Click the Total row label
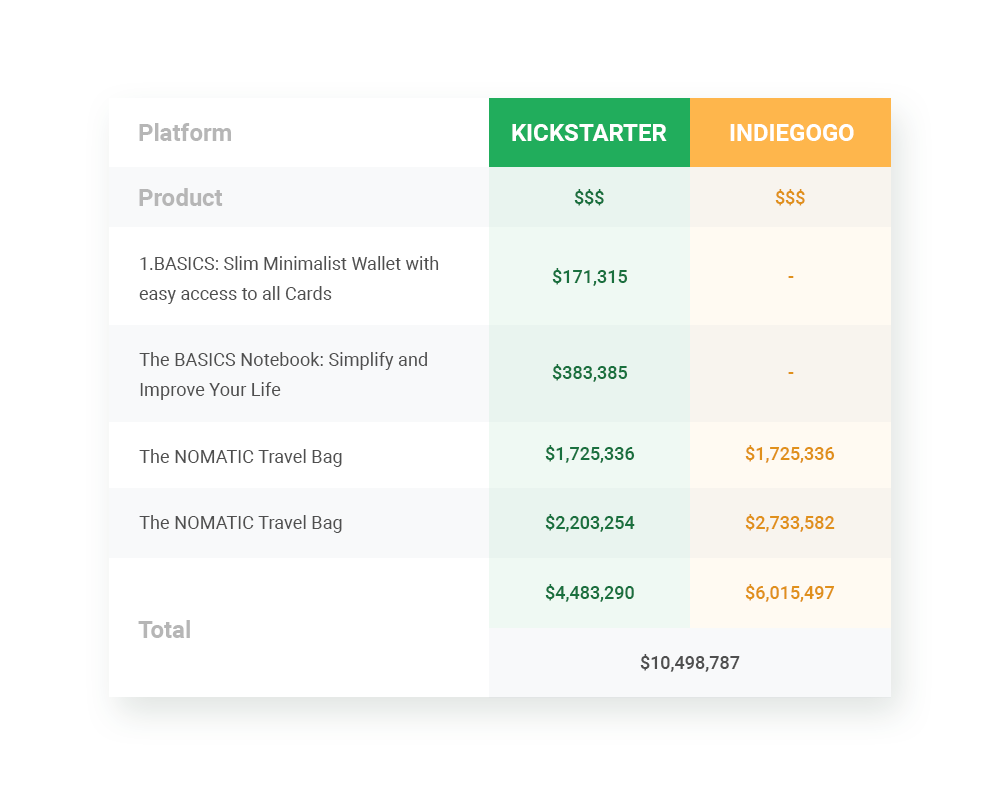This screenshot has height=800, width=1000. tap(165, 630)
